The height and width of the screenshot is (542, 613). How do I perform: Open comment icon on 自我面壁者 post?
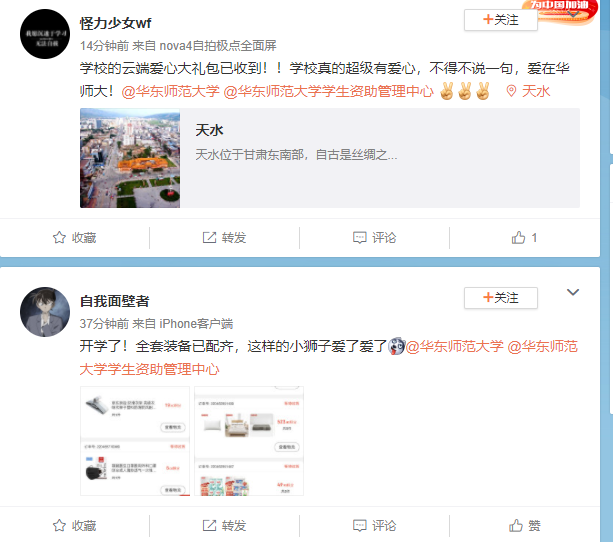359,525
